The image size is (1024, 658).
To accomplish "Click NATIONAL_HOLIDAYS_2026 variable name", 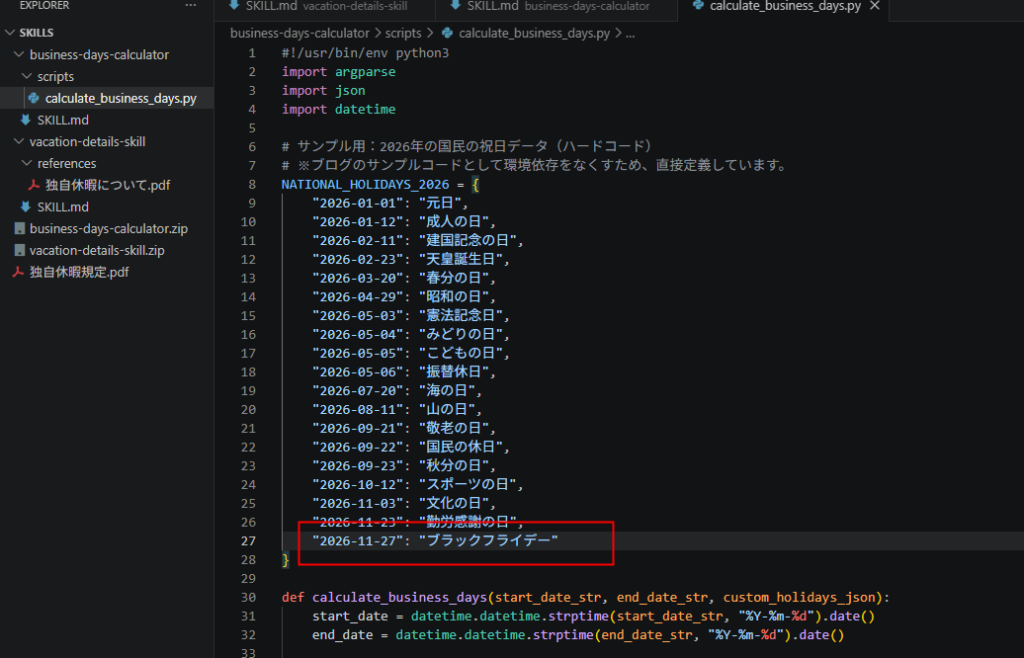I will [366, 185].
